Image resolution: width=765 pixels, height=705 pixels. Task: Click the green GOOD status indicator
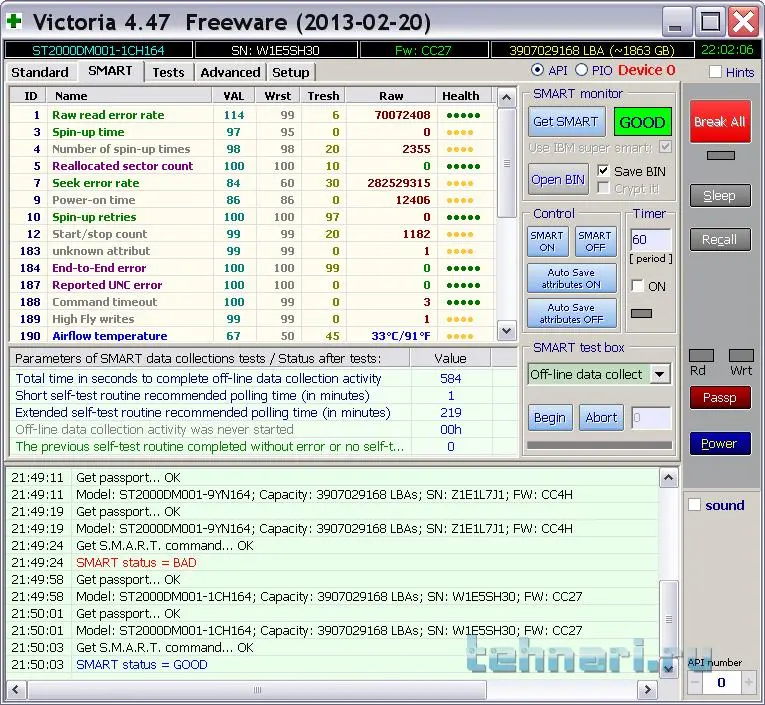coord(642,121)
